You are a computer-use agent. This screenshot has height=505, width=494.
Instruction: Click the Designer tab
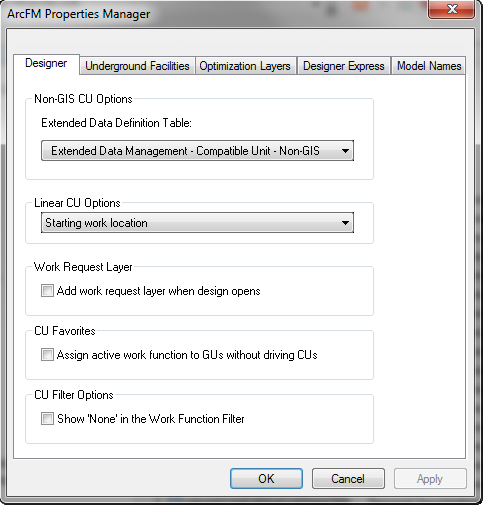click(x=46, y=63)
